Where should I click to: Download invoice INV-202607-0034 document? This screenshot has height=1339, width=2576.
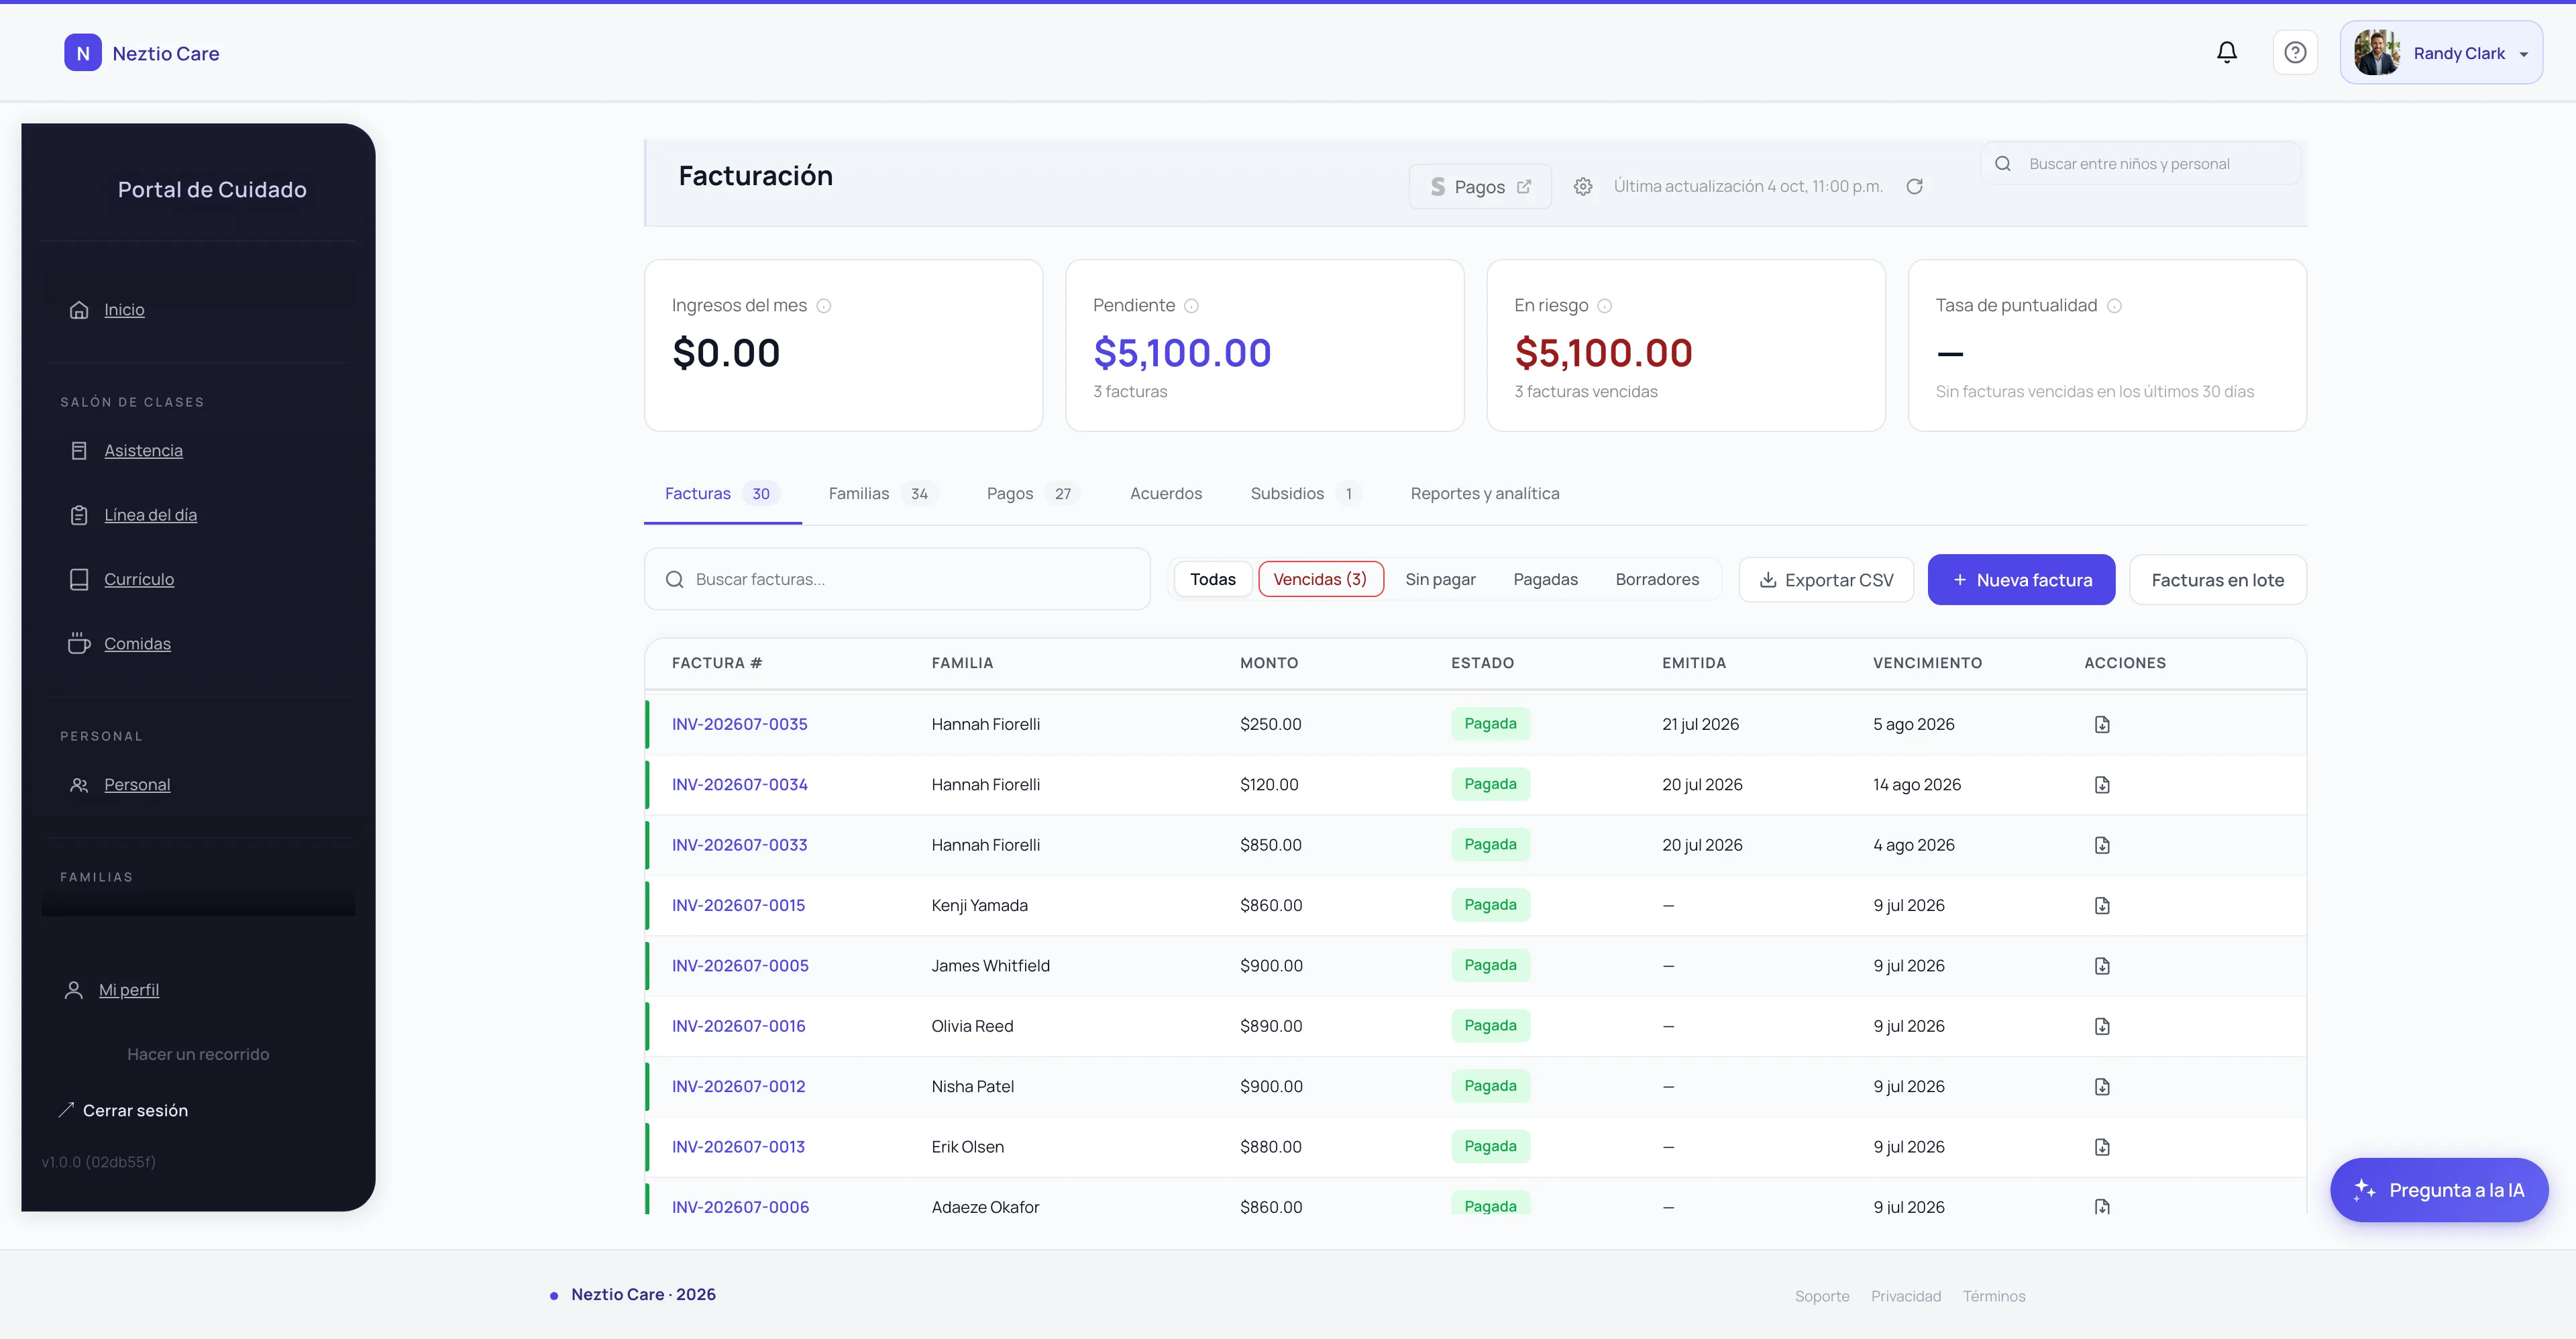click(x=2102, y=785)
